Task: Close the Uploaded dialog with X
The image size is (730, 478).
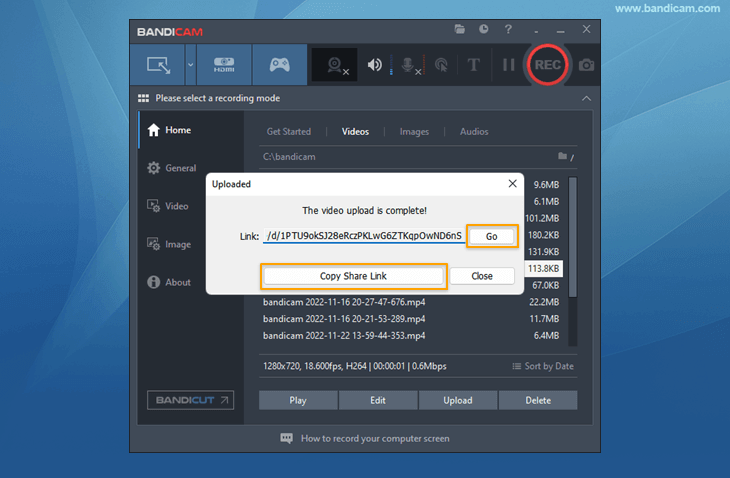Action: pos(513,184)
